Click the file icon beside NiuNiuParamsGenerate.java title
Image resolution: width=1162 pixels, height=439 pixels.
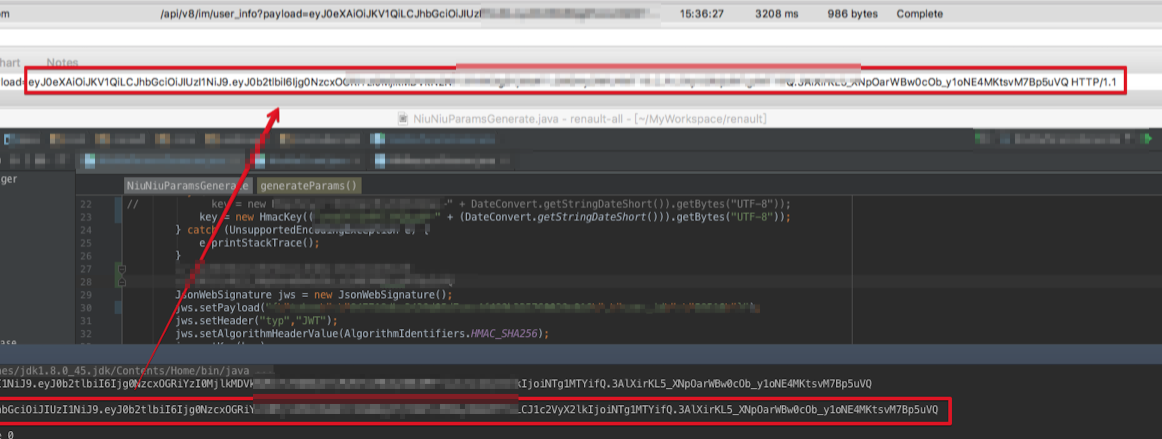[402, 118]
